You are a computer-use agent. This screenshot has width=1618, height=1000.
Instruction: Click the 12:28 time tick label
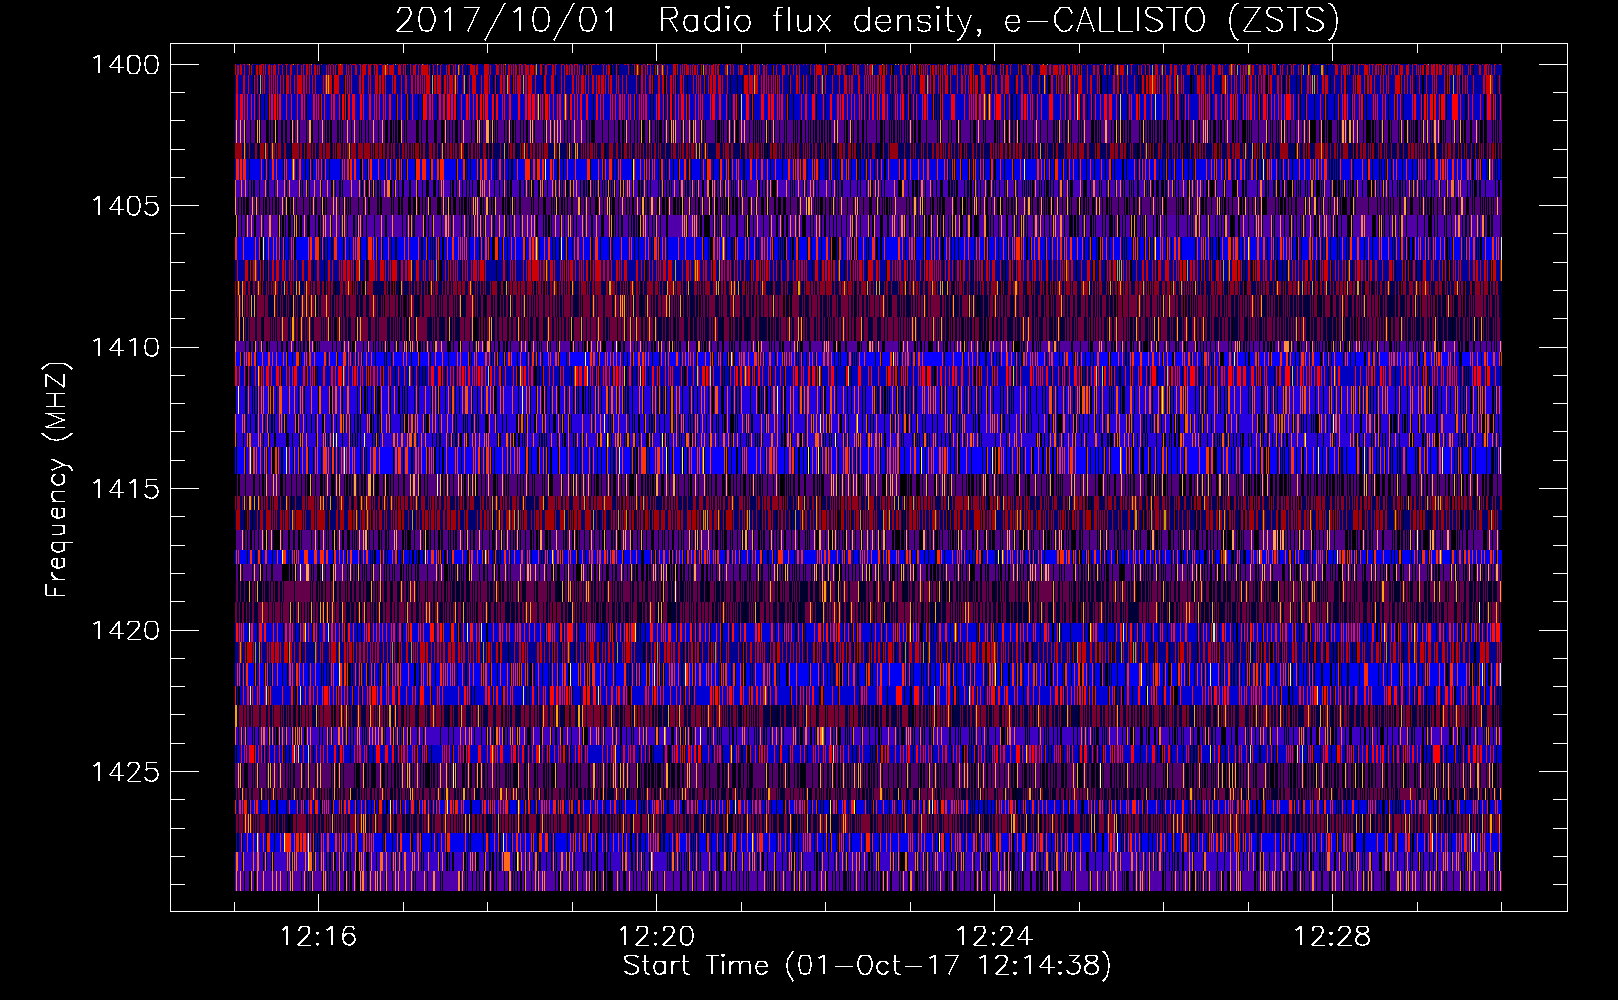(x=1332, y=937)
